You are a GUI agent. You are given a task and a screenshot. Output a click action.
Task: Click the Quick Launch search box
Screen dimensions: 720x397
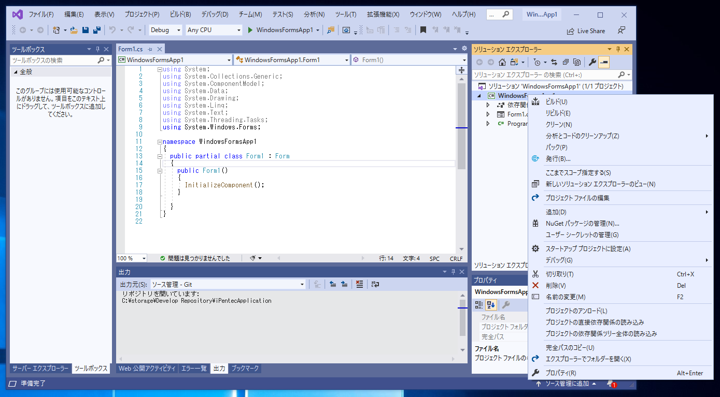pos(500,15)
